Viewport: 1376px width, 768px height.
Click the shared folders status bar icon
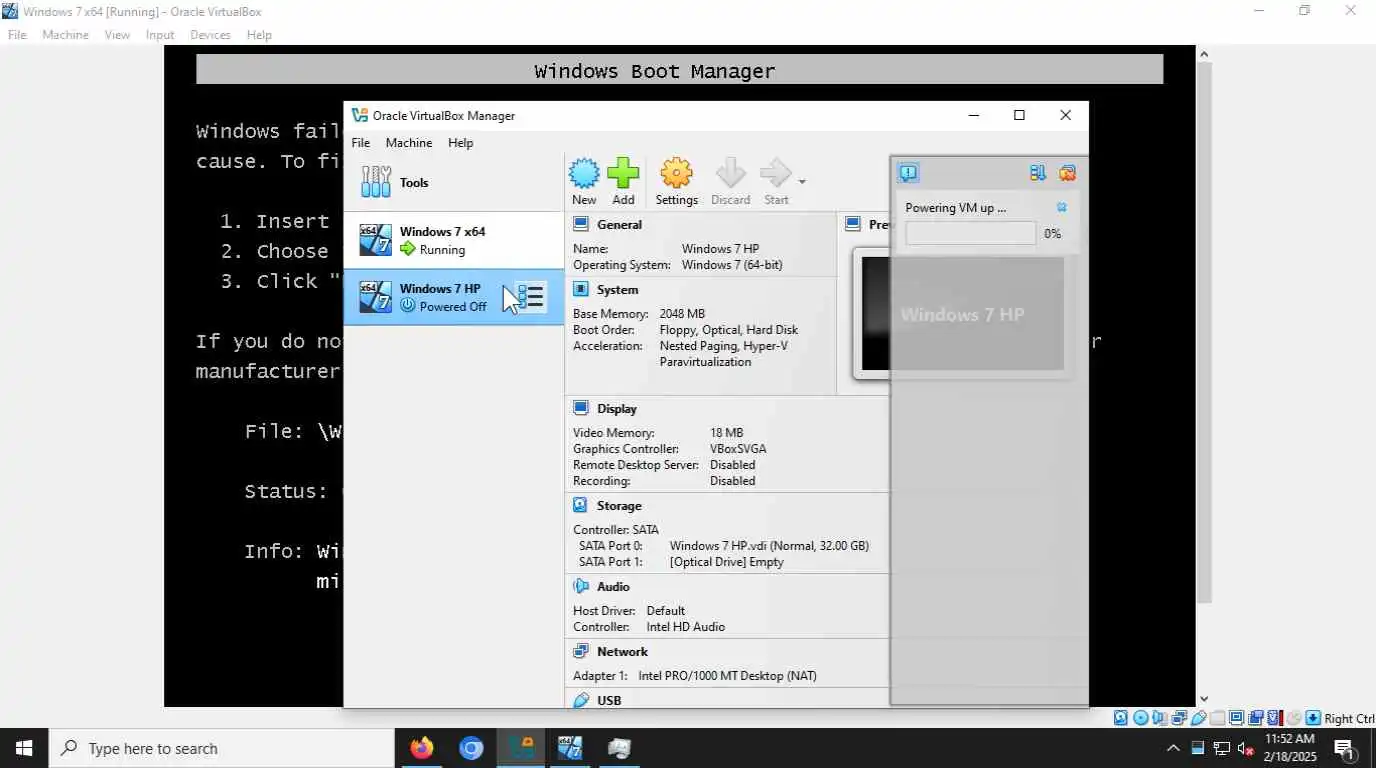click(x=1217, y=718)
